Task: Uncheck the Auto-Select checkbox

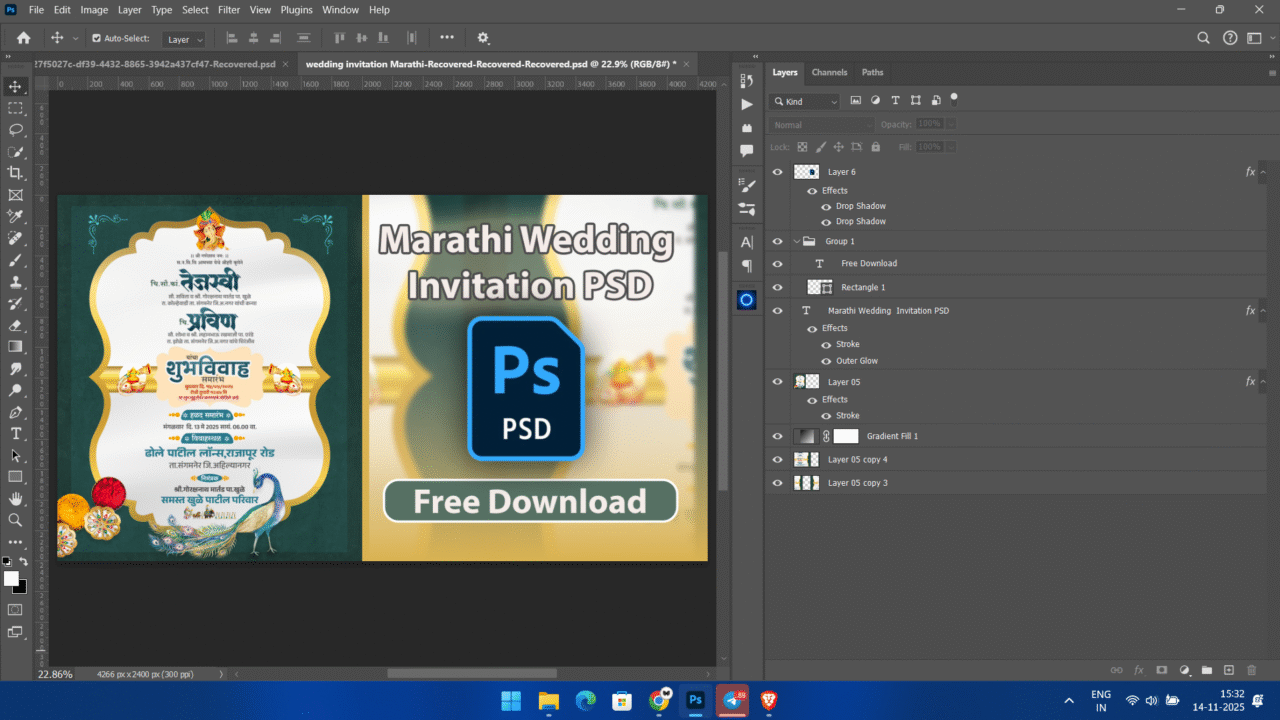Action: coord(96,39)
